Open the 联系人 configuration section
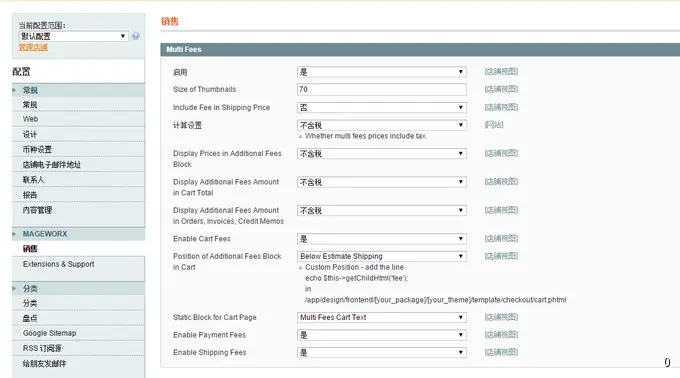The width and height of the screenshot is (680, 378). [x=78, y=179]
